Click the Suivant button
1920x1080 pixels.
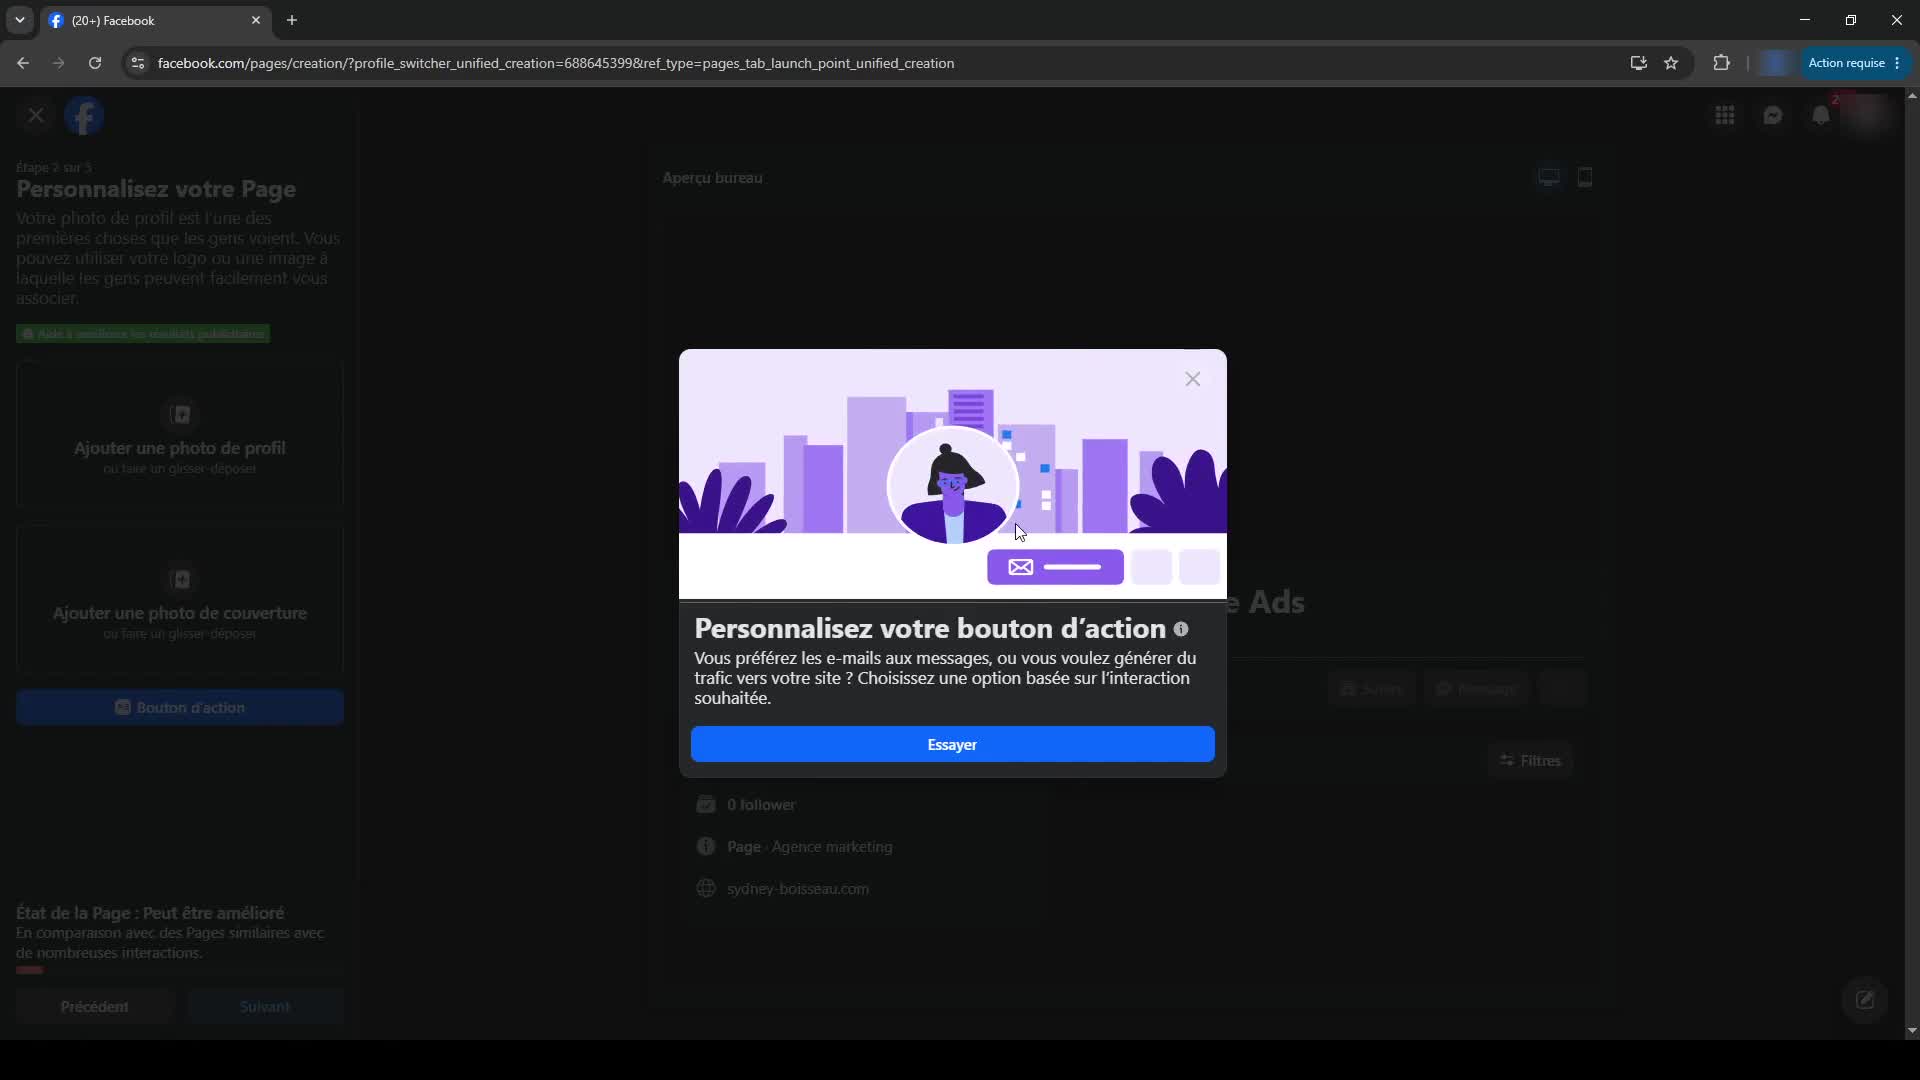click(x=265, y=1006)
